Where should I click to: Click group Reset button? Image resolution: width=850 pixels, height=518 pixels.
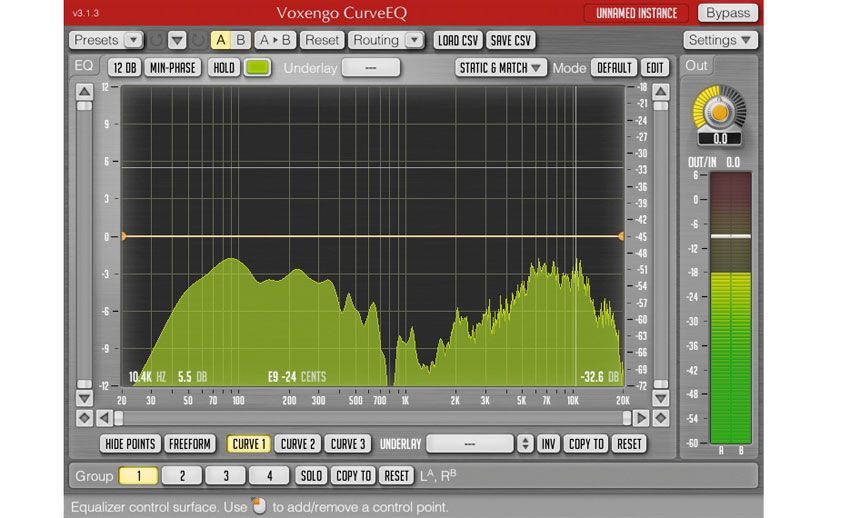[396, 476]
